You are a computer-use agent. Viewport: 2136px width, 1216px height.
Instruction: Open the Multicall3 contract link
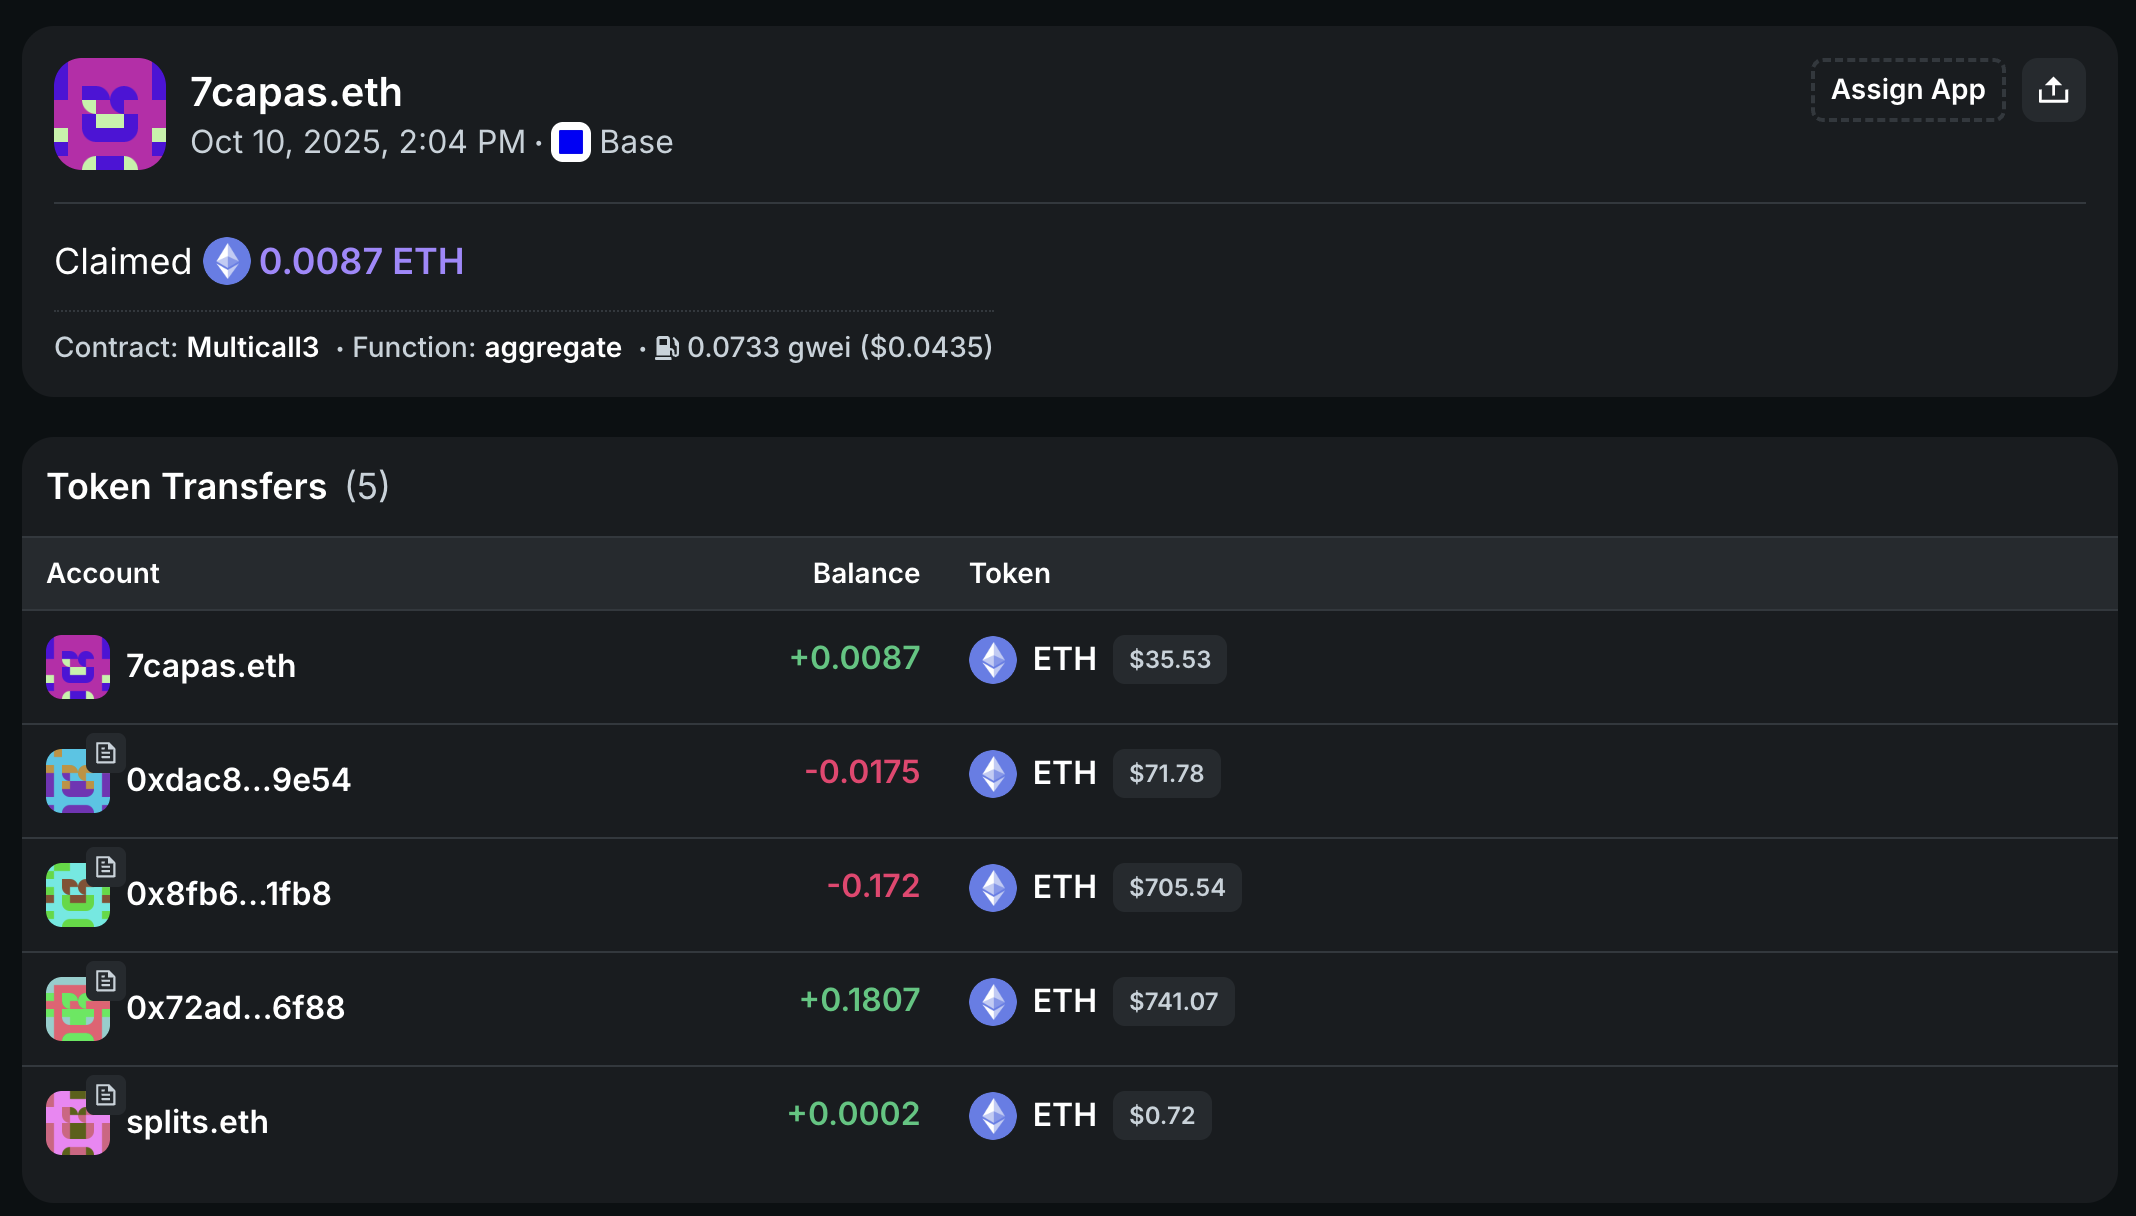(252, 347)
